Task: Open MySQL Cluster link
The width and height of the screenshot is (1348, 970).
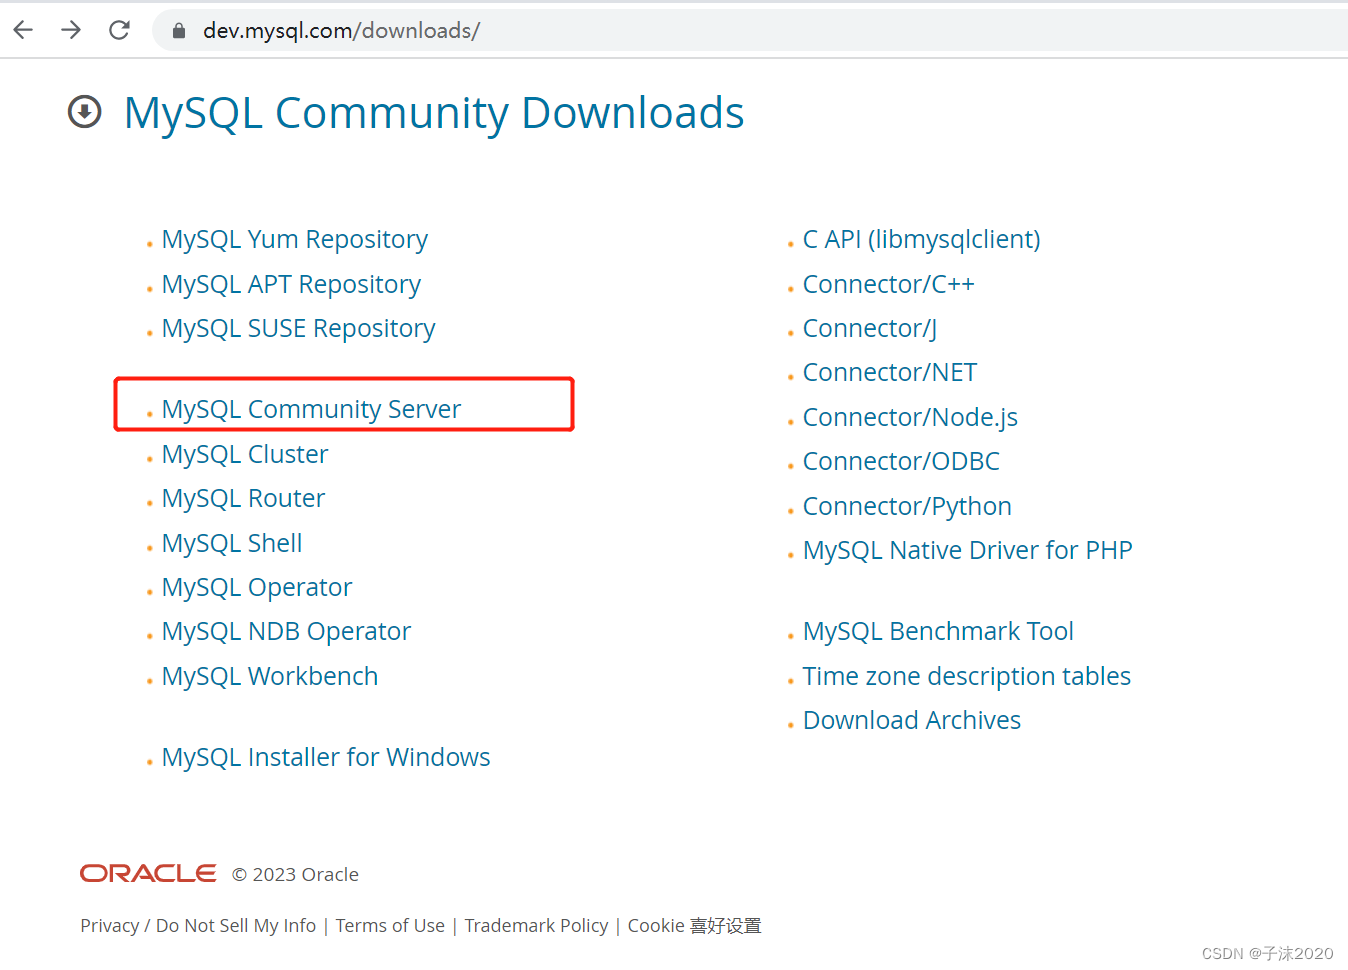Action: 245,455
